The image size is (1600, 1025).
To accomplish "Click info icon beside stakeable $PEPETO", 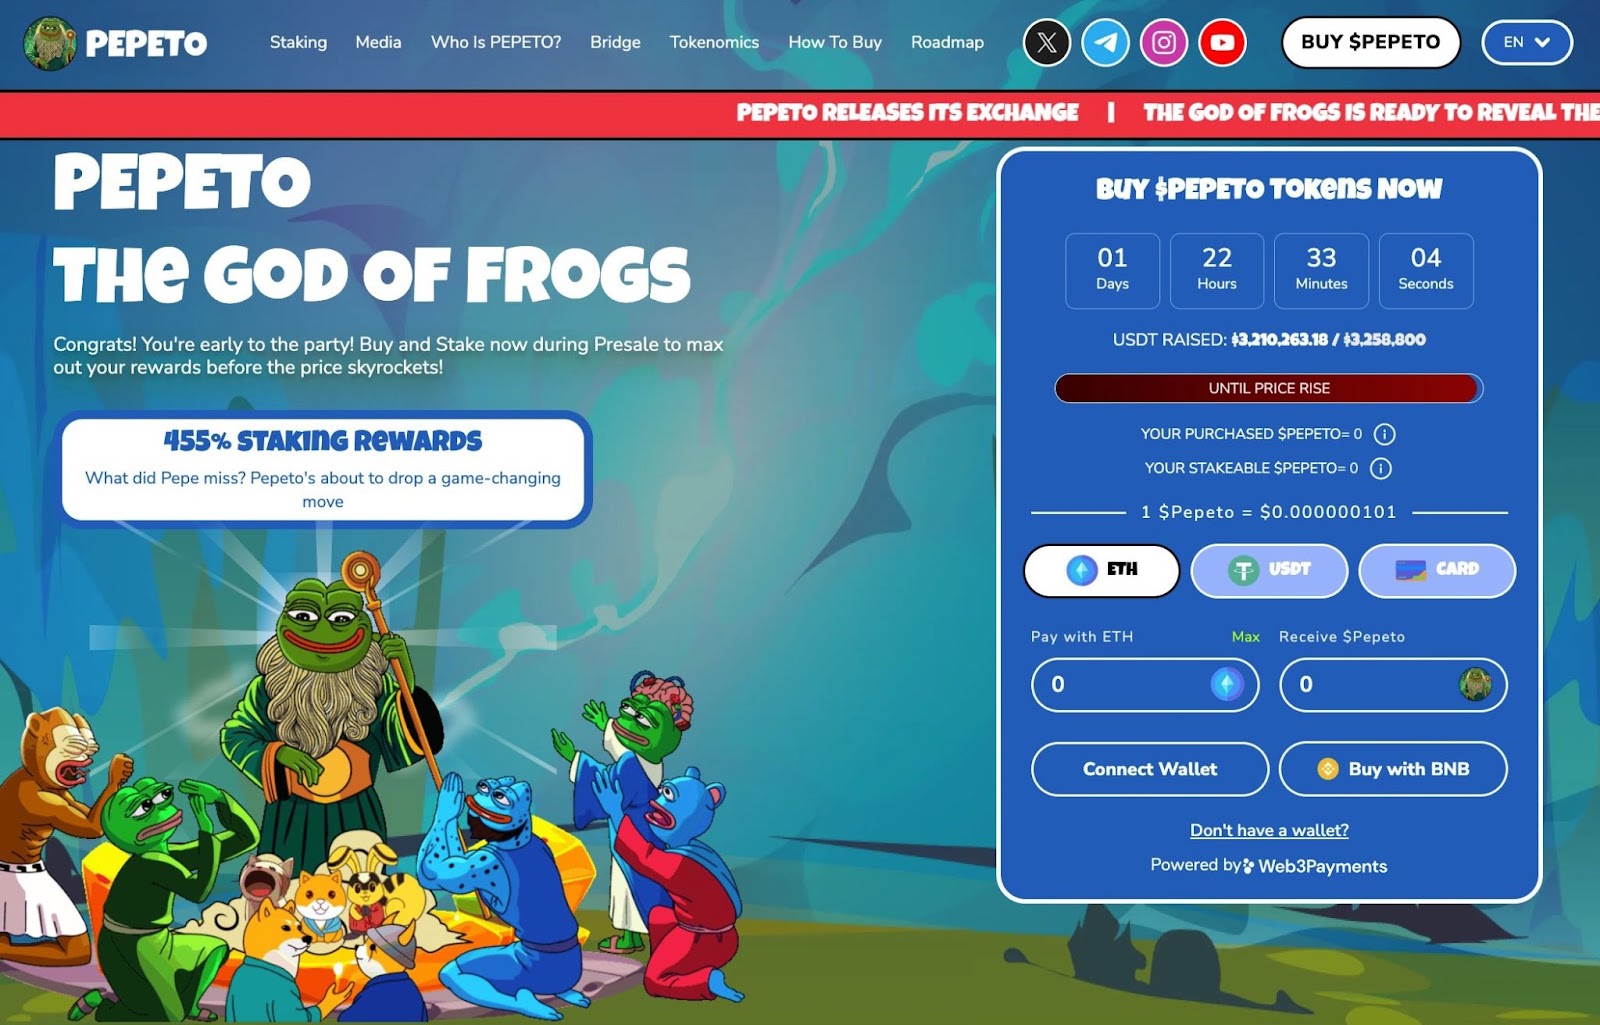I will (x=1380, y=468).
